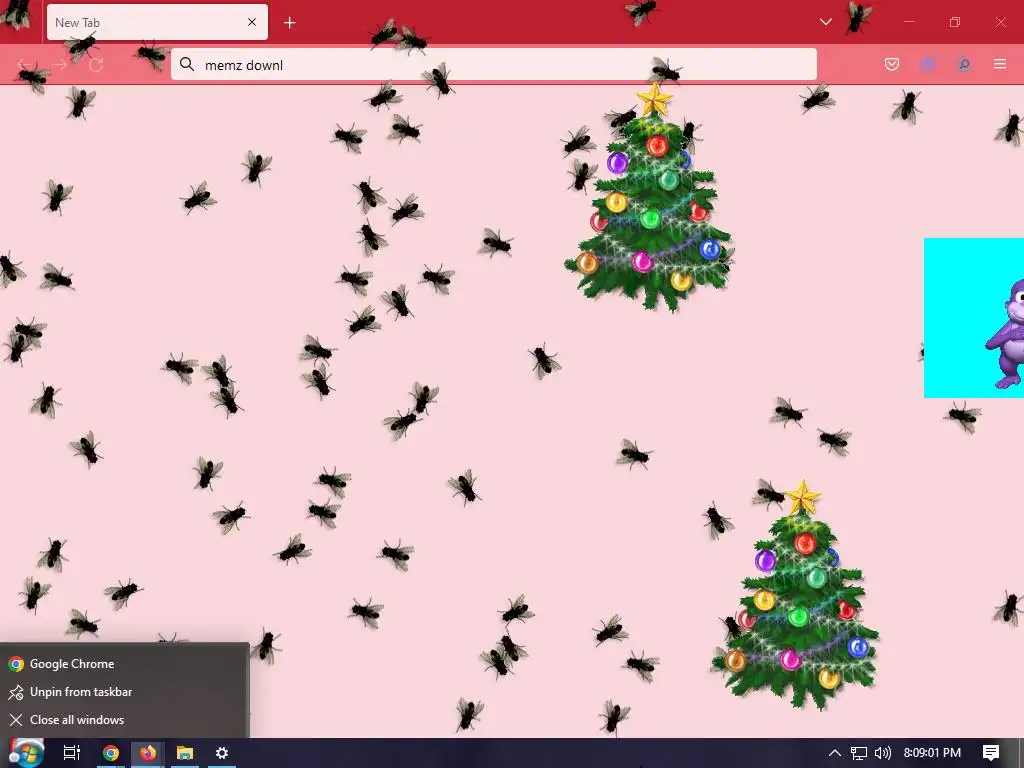Click the search magnifier in address bar
Screen dimensions: 1024x768
tap(187, 64)
